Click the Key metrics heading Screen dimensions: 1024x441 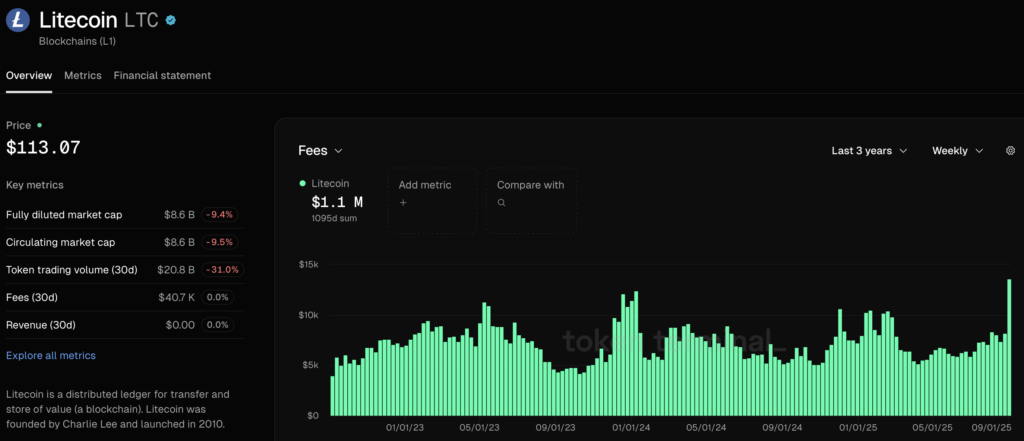[35, 185]
